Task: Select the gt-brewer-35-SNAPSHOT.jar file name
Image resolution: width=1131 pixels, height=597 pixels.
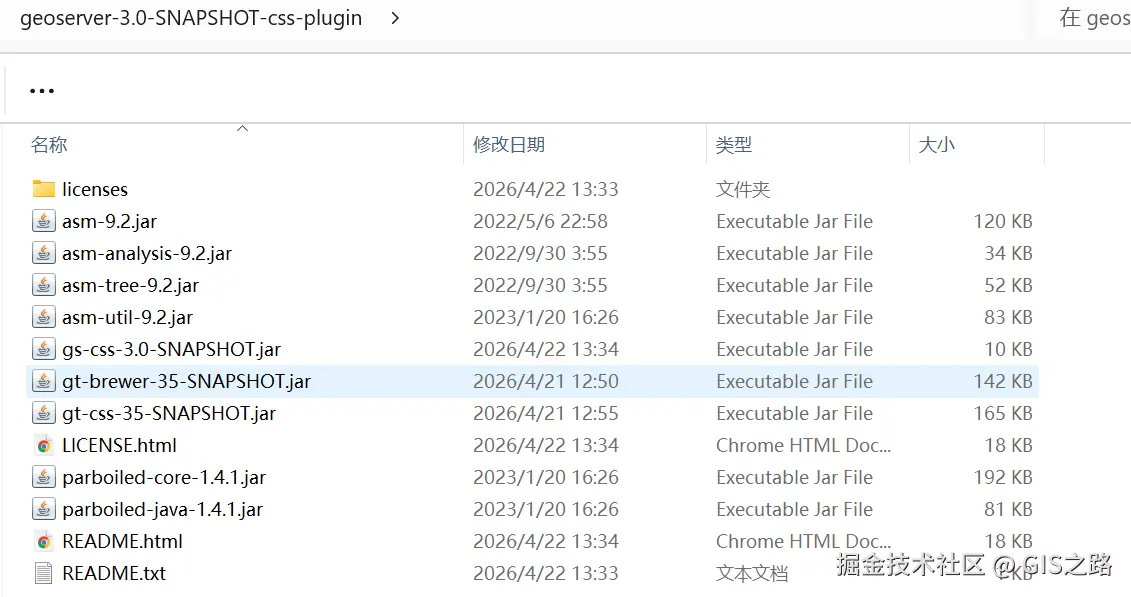Action: [x=186, y=381]
